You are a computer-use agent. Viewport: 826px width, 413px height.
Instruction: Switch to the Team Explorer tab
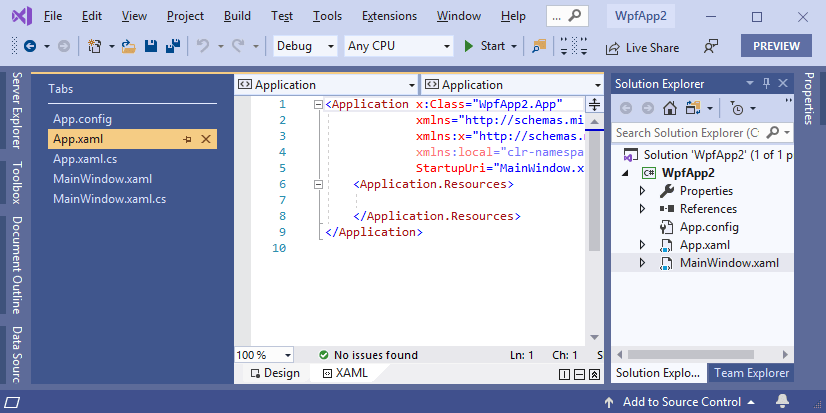click(x=750, y=373)
